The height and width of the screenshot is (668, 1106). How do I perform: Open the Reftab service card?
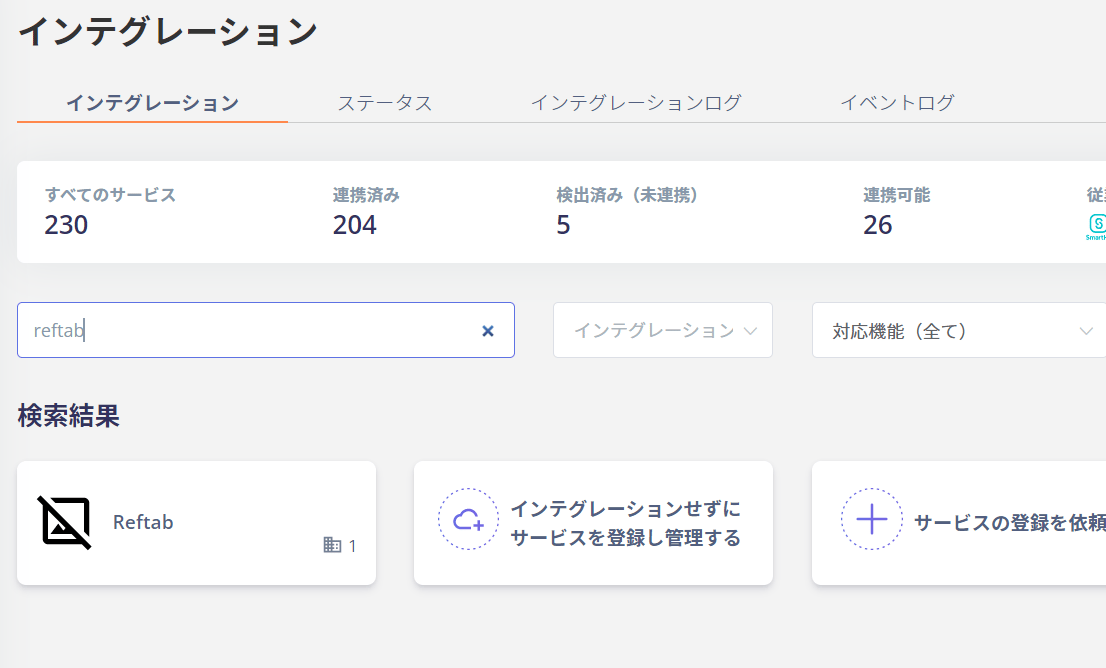coord(196,523)
